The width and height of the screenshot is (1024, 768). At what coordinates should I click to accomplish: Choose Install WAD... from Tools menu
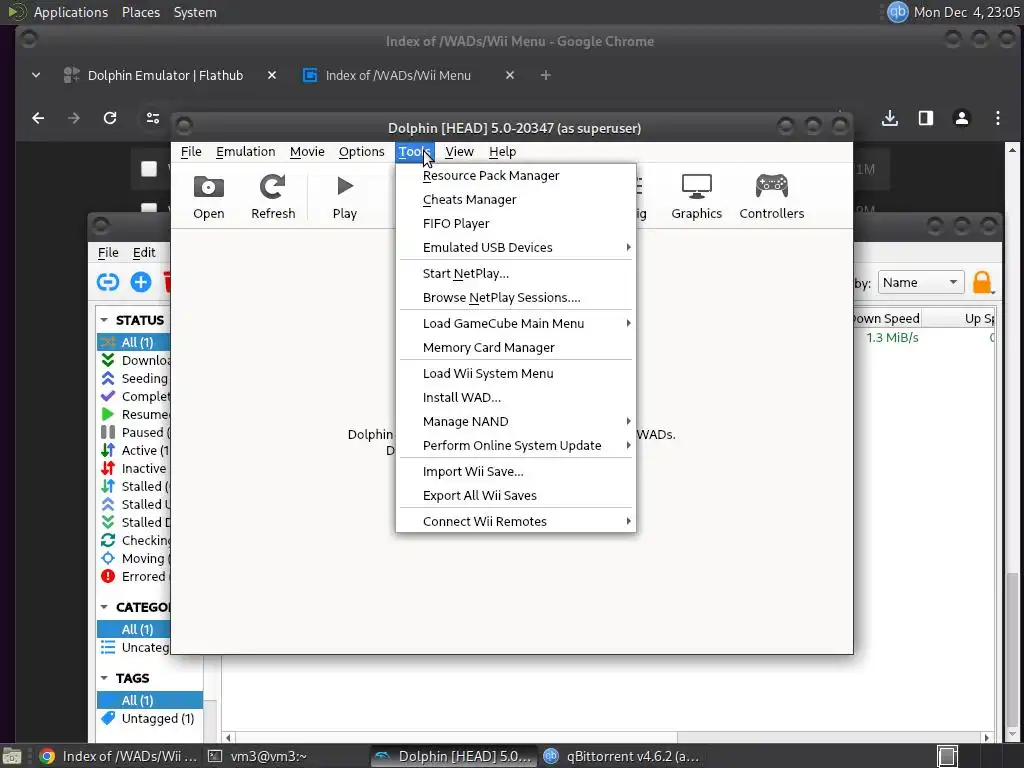point(515,398)
